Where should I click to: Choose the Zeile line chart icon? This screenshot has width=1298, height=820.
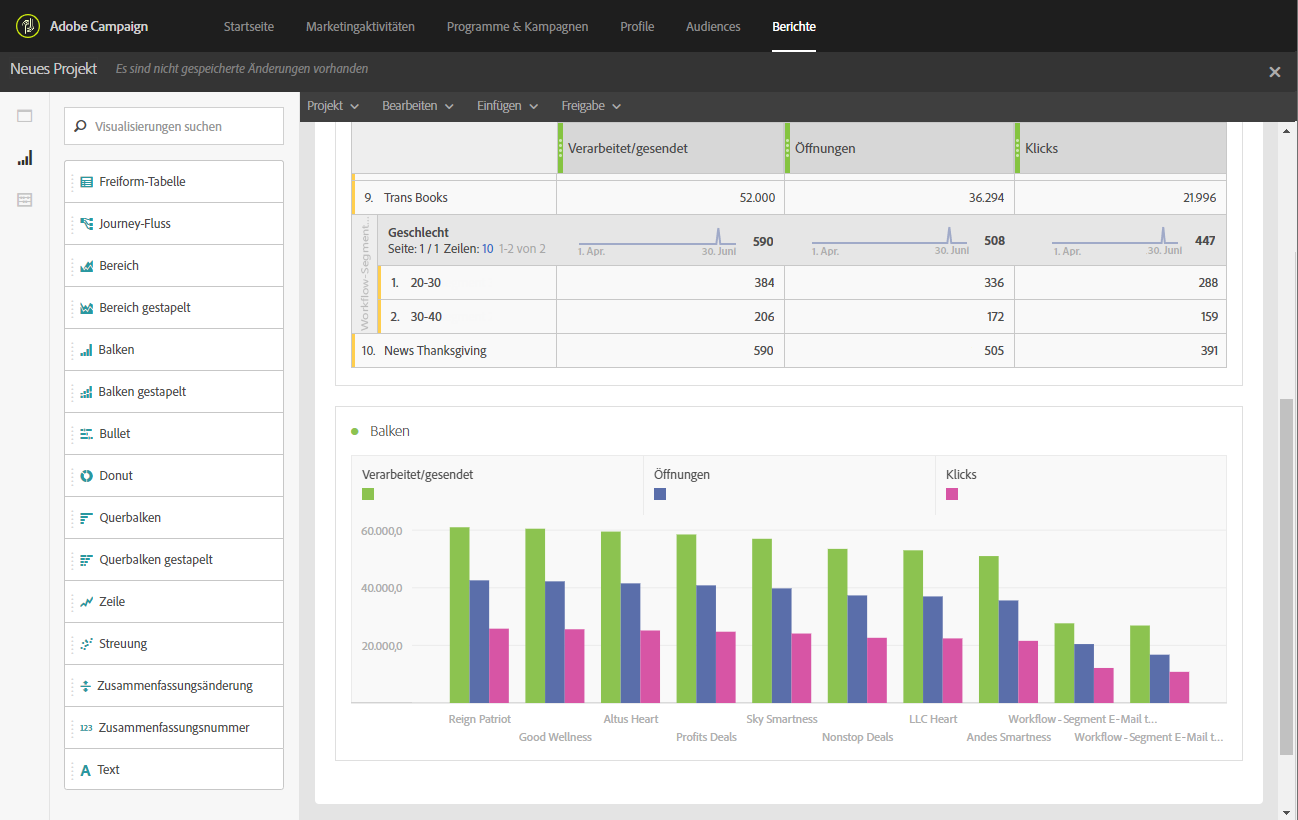pos(87,602)
